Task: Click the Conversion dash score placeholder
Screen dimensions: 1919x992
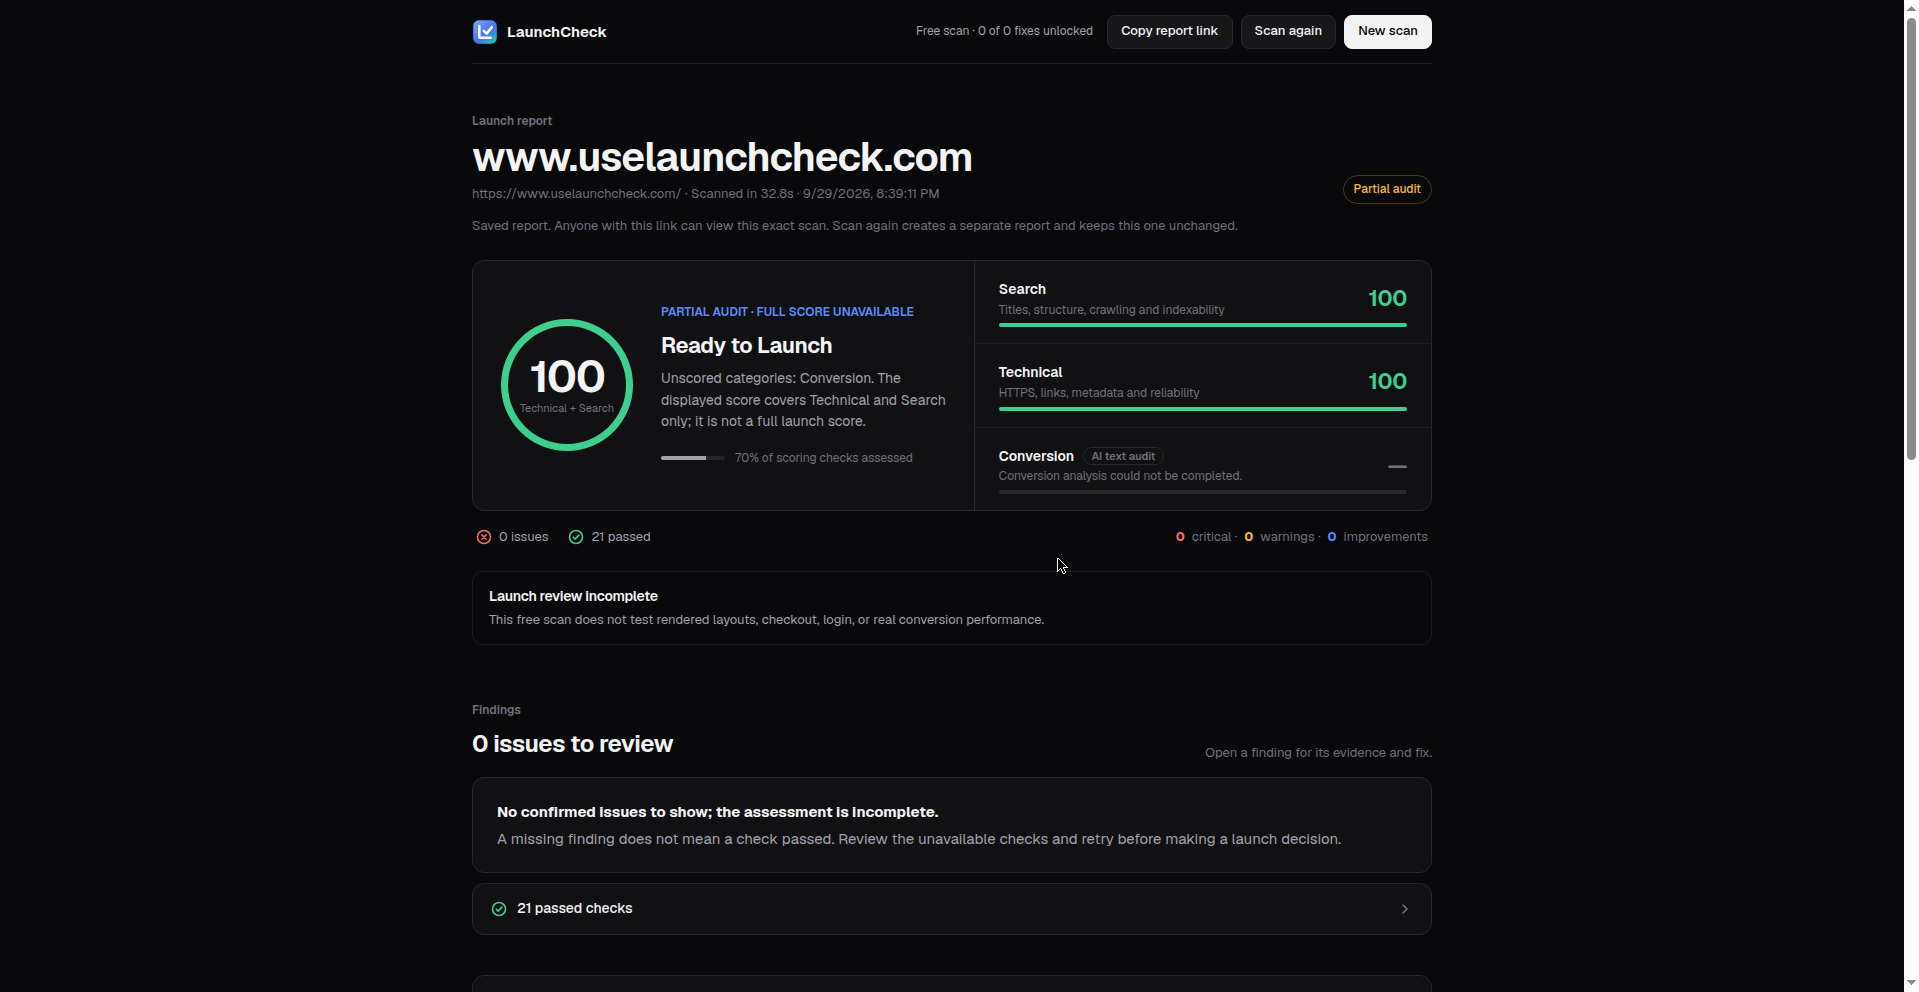Action: coord(1397,467)
